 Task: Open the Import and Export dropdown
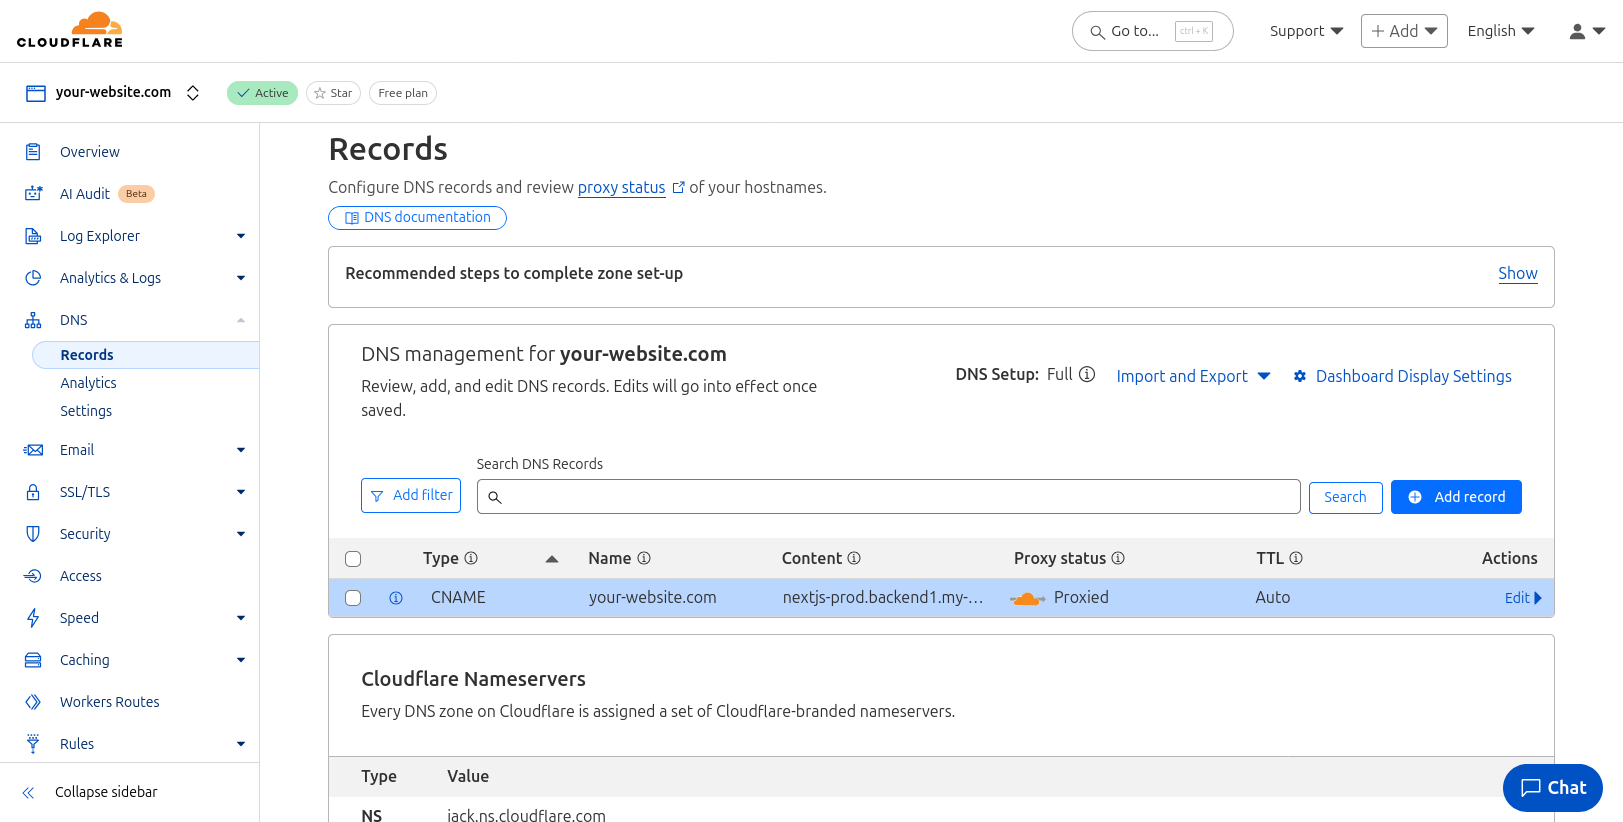pos(1192,376)
